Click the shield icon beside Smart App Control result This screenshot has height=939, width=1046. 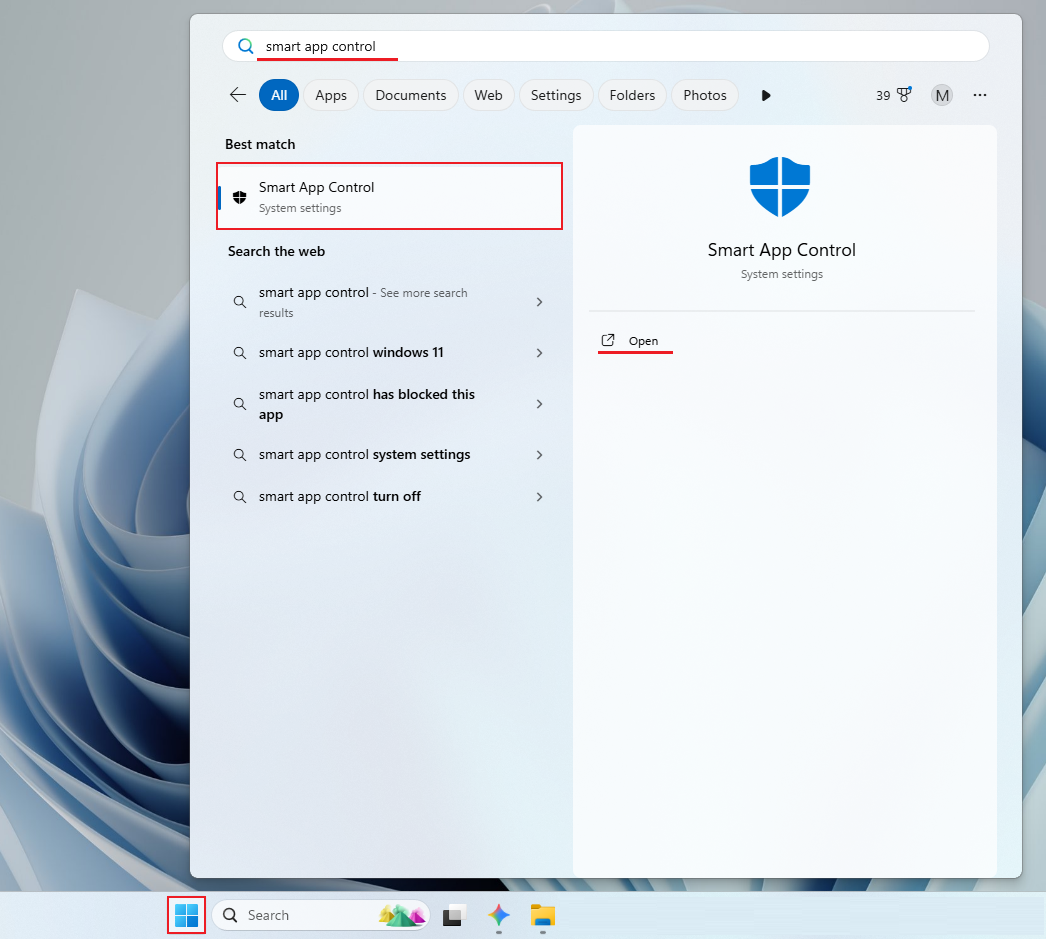[x=239, y=197]
